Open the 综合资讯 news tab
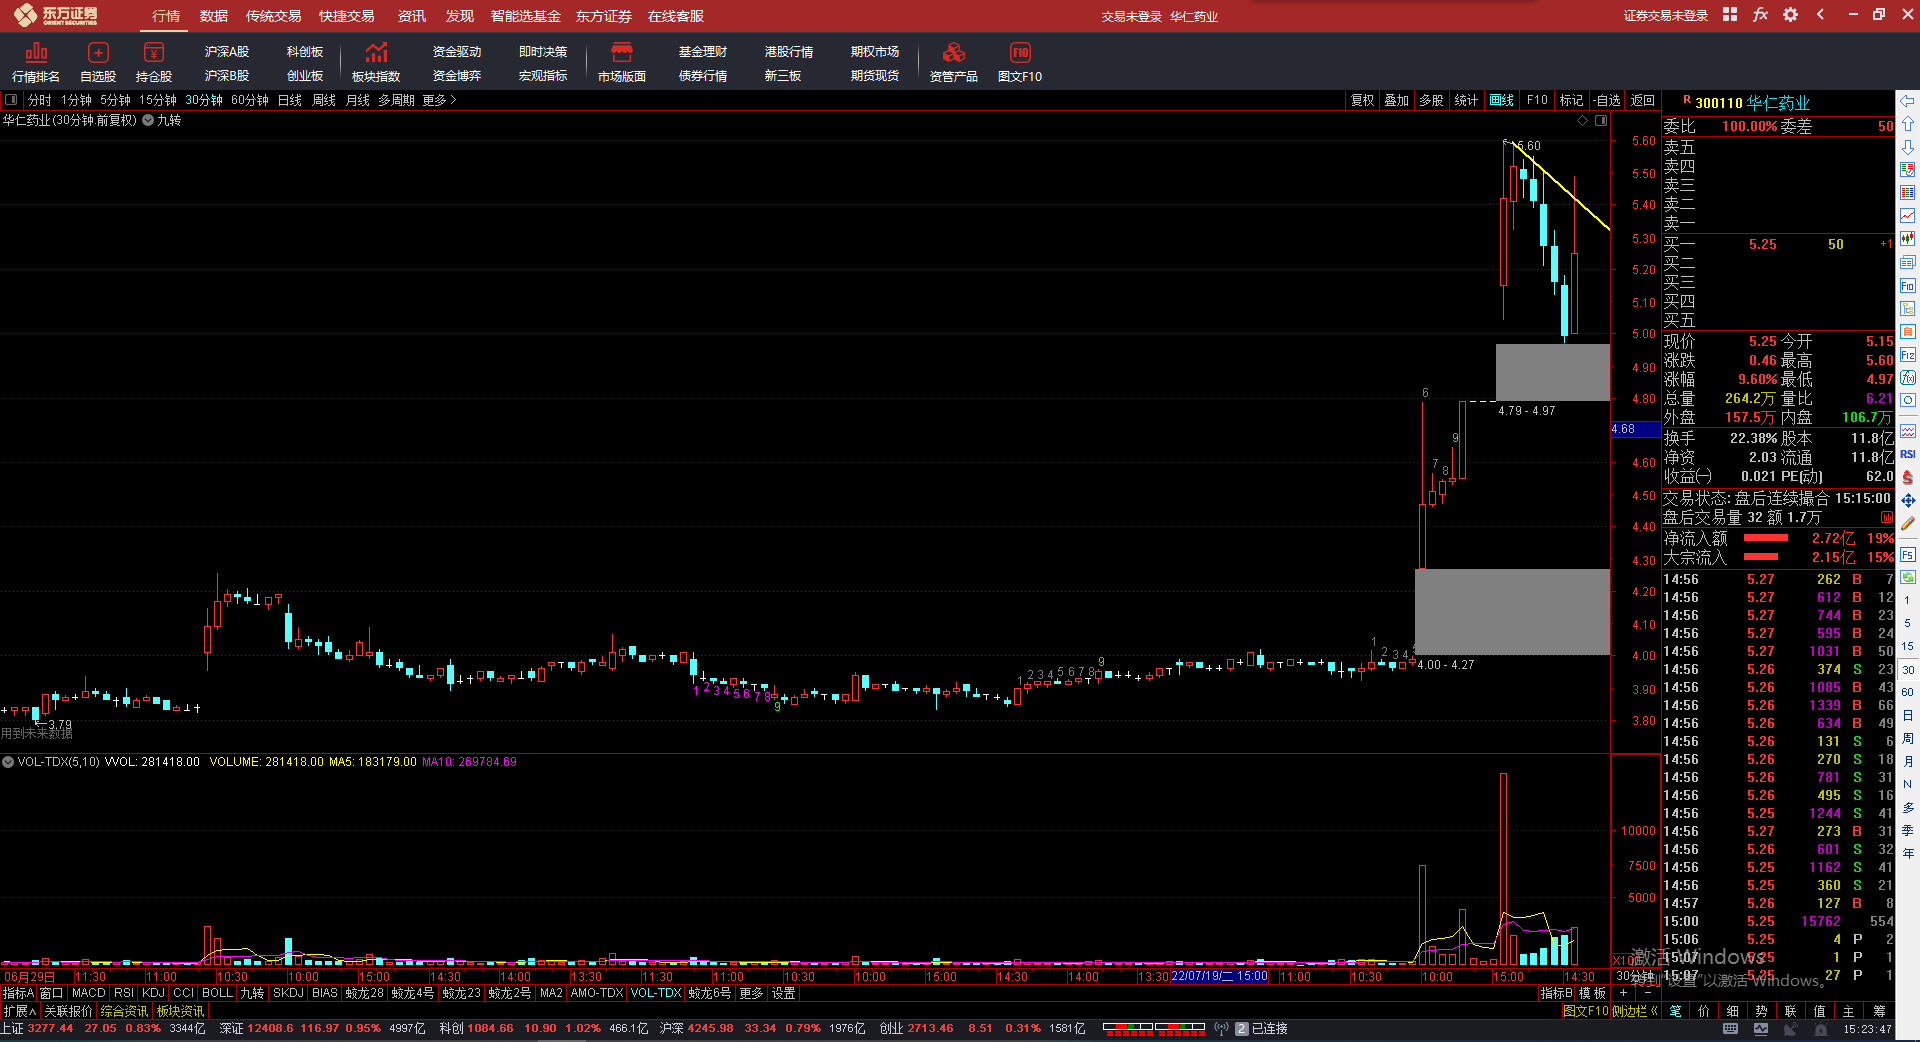The height and width of the screenshot is (1042, 1920). (124, 1011)
